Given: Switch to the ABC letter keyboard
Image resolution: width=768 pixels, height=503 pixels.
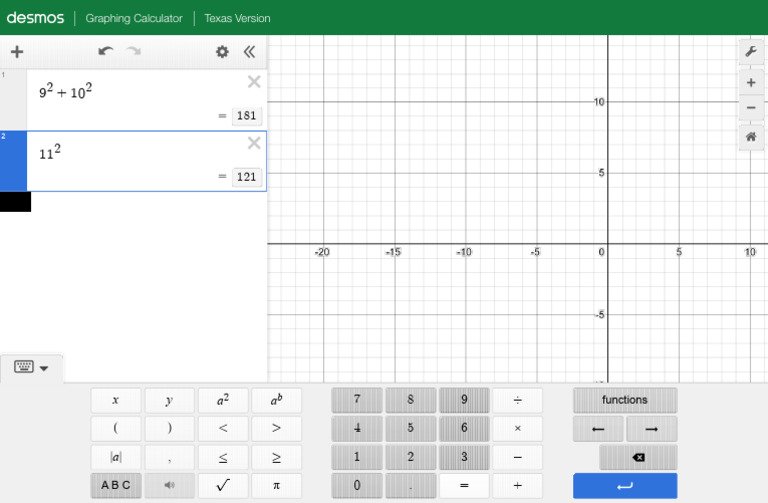Looking at the screenshot, I should coord(116,485).
